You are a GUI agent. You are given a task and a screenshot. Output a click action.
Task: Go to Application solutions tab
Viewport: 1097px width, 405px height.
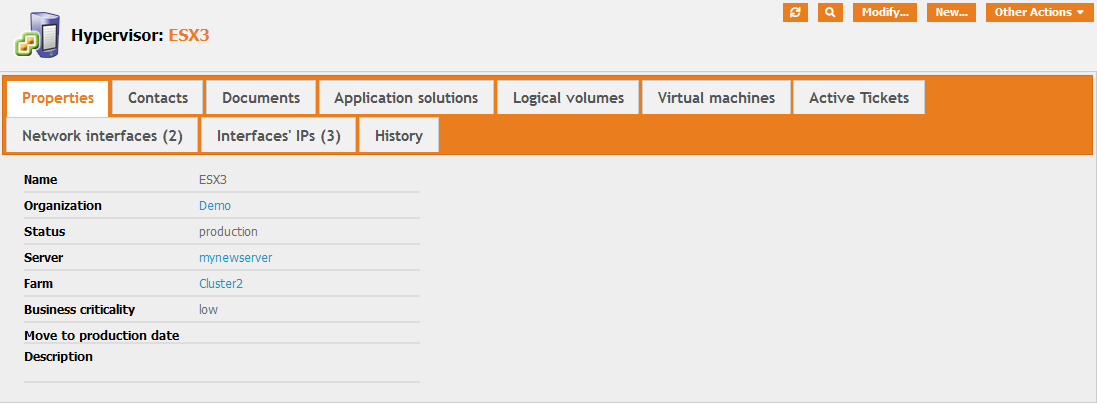(x=406, y=98)
